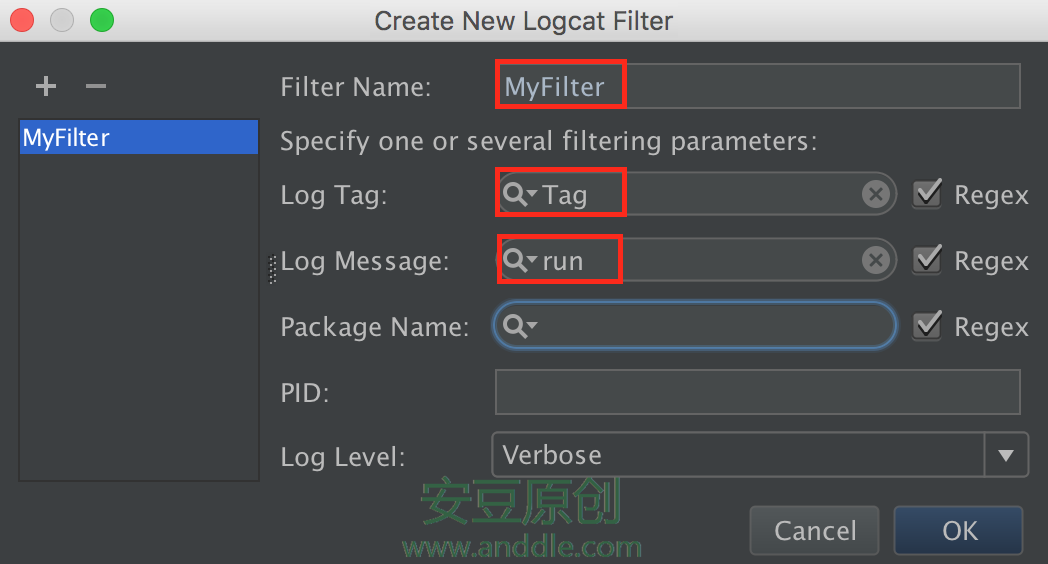
Task: Focus the PID input field
Action: point(757,392)
